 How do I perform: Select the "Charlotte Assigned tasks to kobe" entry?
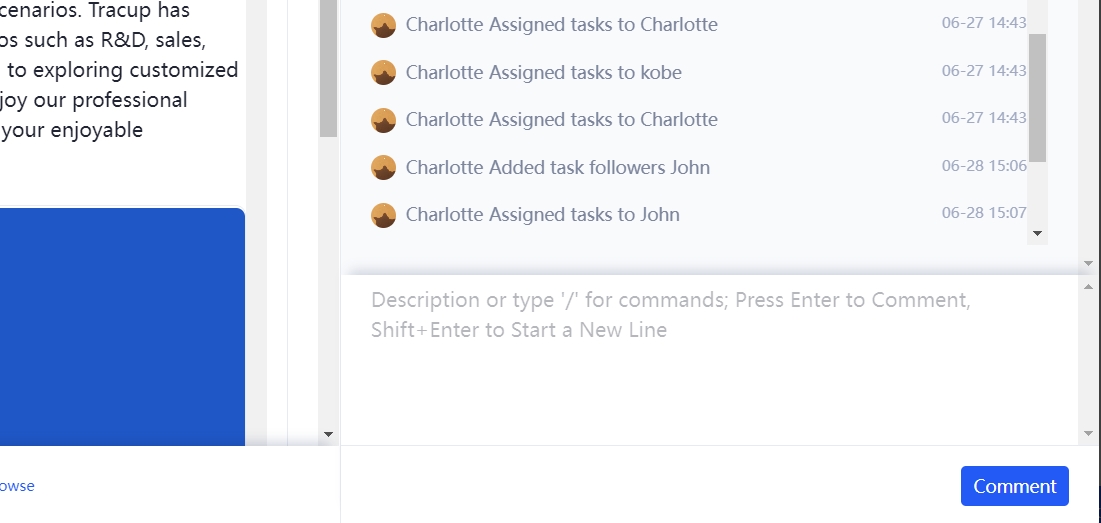tap(544, 72)
